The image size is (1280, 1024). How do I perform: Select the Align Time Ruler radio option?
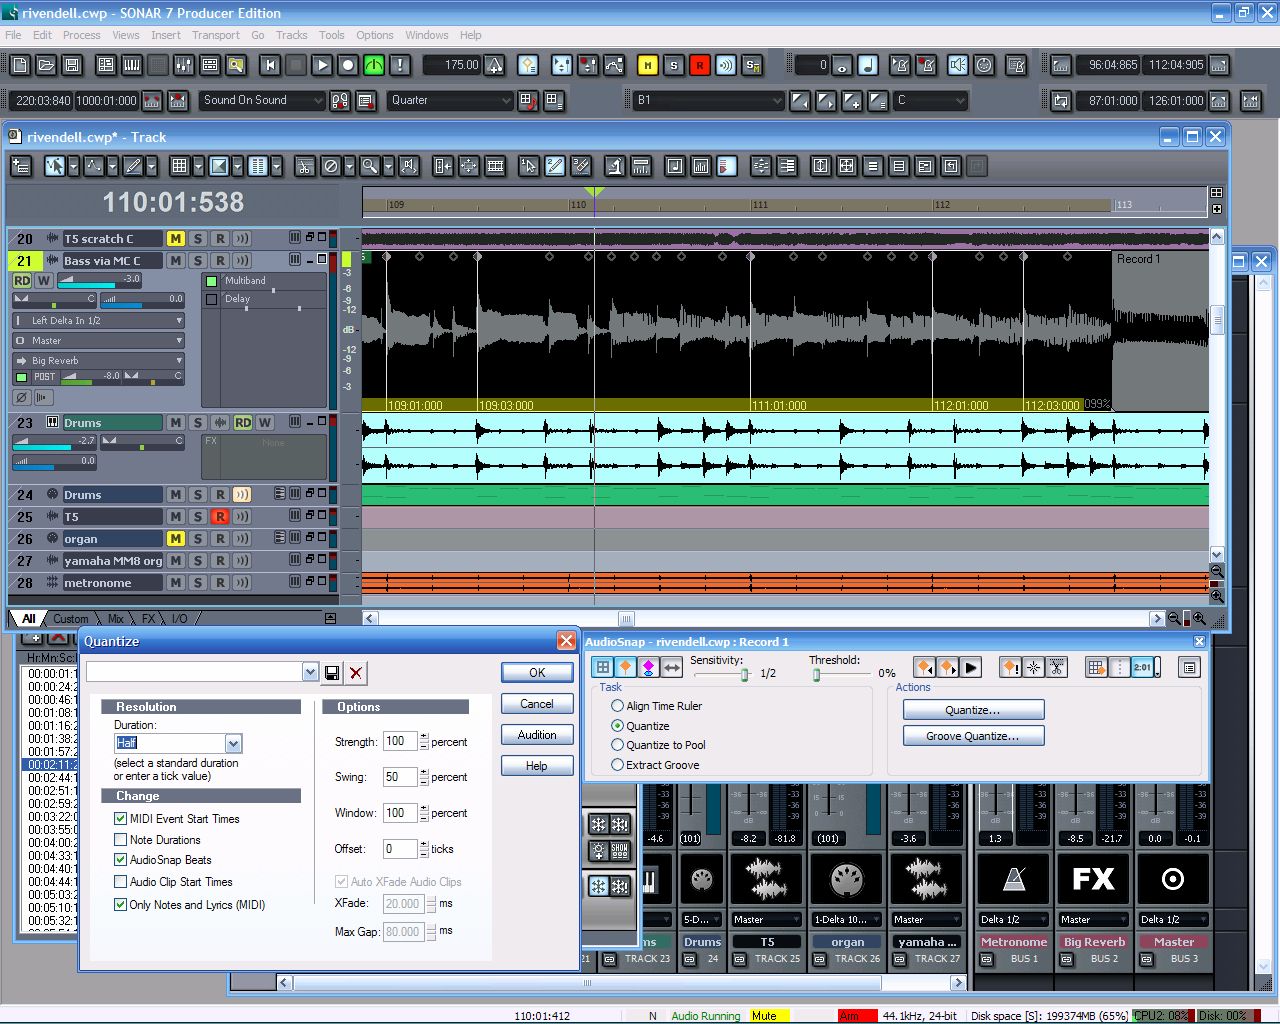pyautogui.click(x=617, y=706)
